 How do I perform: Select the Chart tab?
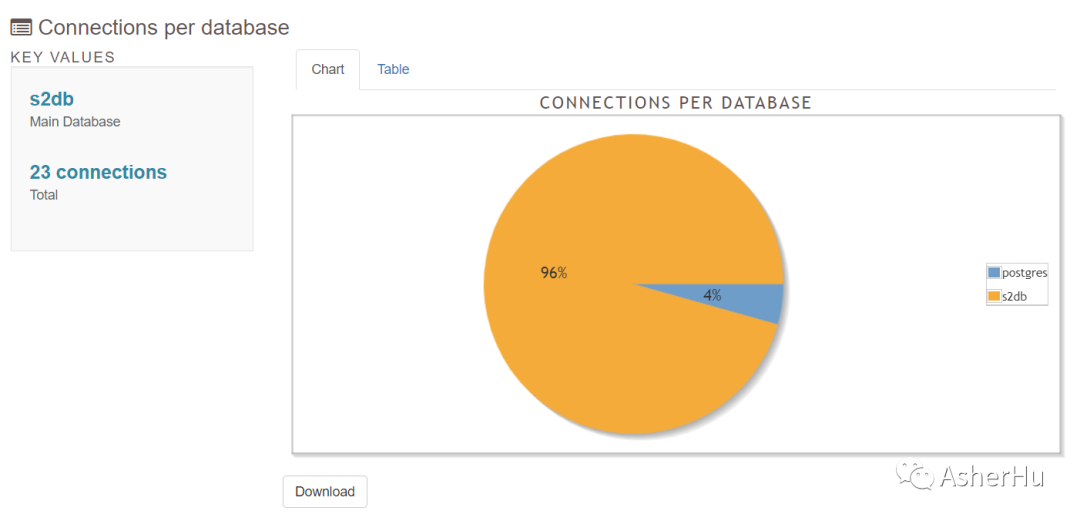[x=328, y=69]
